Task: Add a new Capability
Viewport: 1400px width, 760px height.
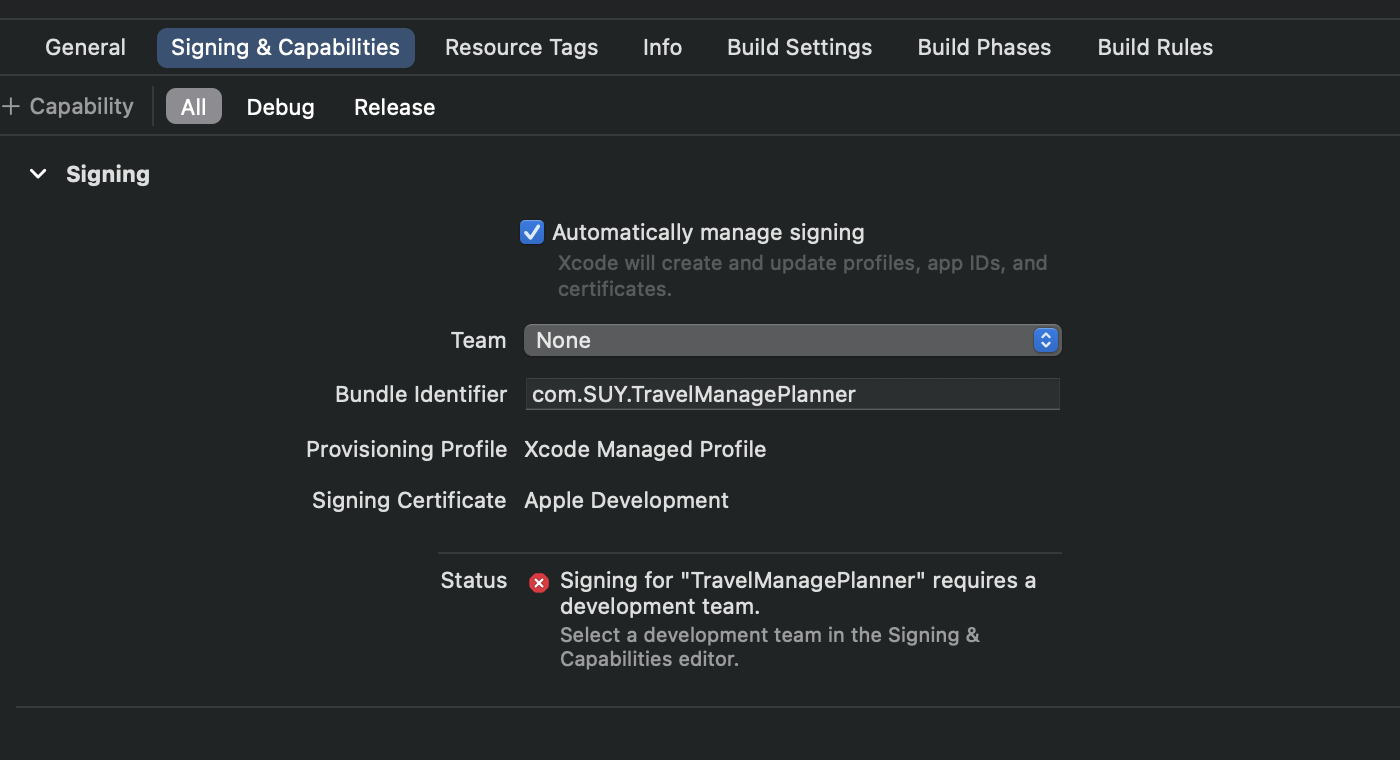Action: pos(68,106)
